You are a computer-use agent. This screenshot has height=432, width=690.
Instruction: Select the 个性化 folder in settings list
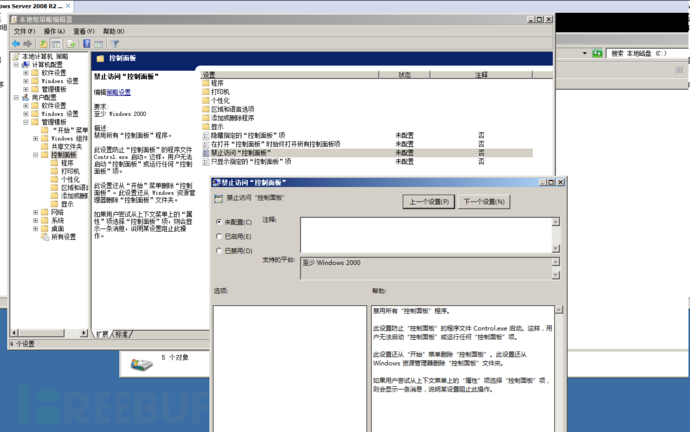[x=219, y=101]
